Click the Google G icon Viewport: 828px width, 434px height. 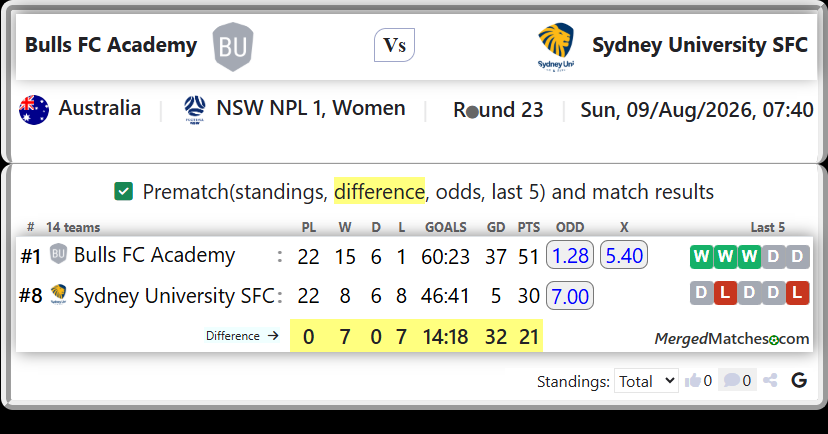799,380
